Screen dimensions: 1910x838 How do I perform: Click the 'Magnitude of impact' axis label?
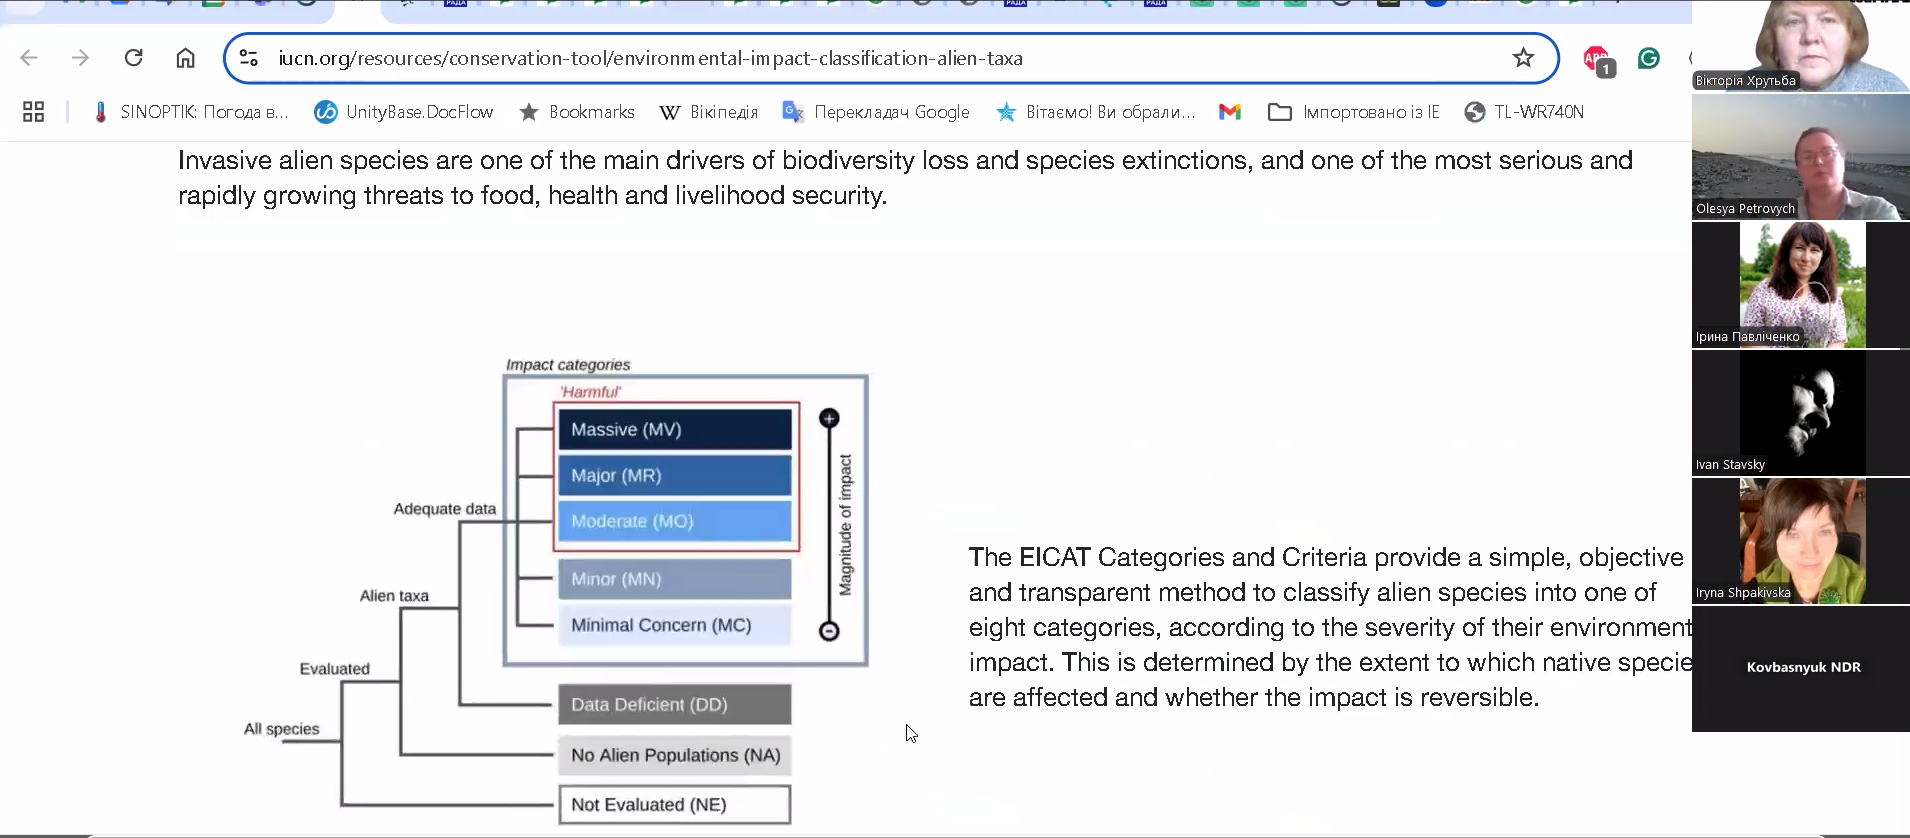point(846,525)
